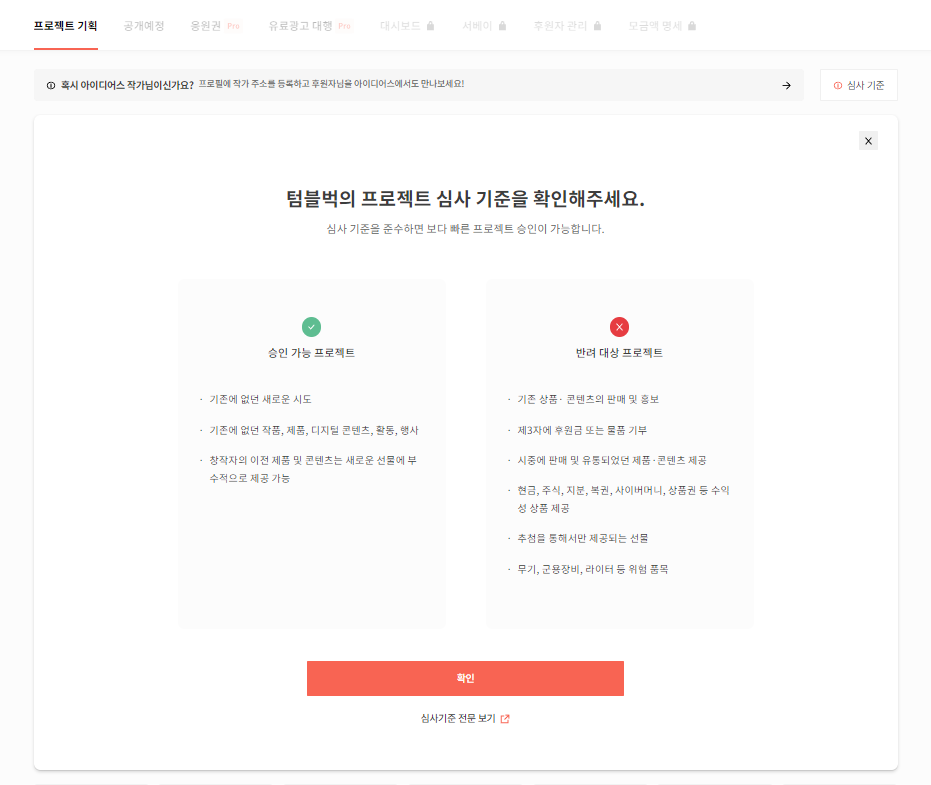This screenshot has width=931, height=785.
Task: Open the 응원권 Pro tab
Action: tap(216, 26)
